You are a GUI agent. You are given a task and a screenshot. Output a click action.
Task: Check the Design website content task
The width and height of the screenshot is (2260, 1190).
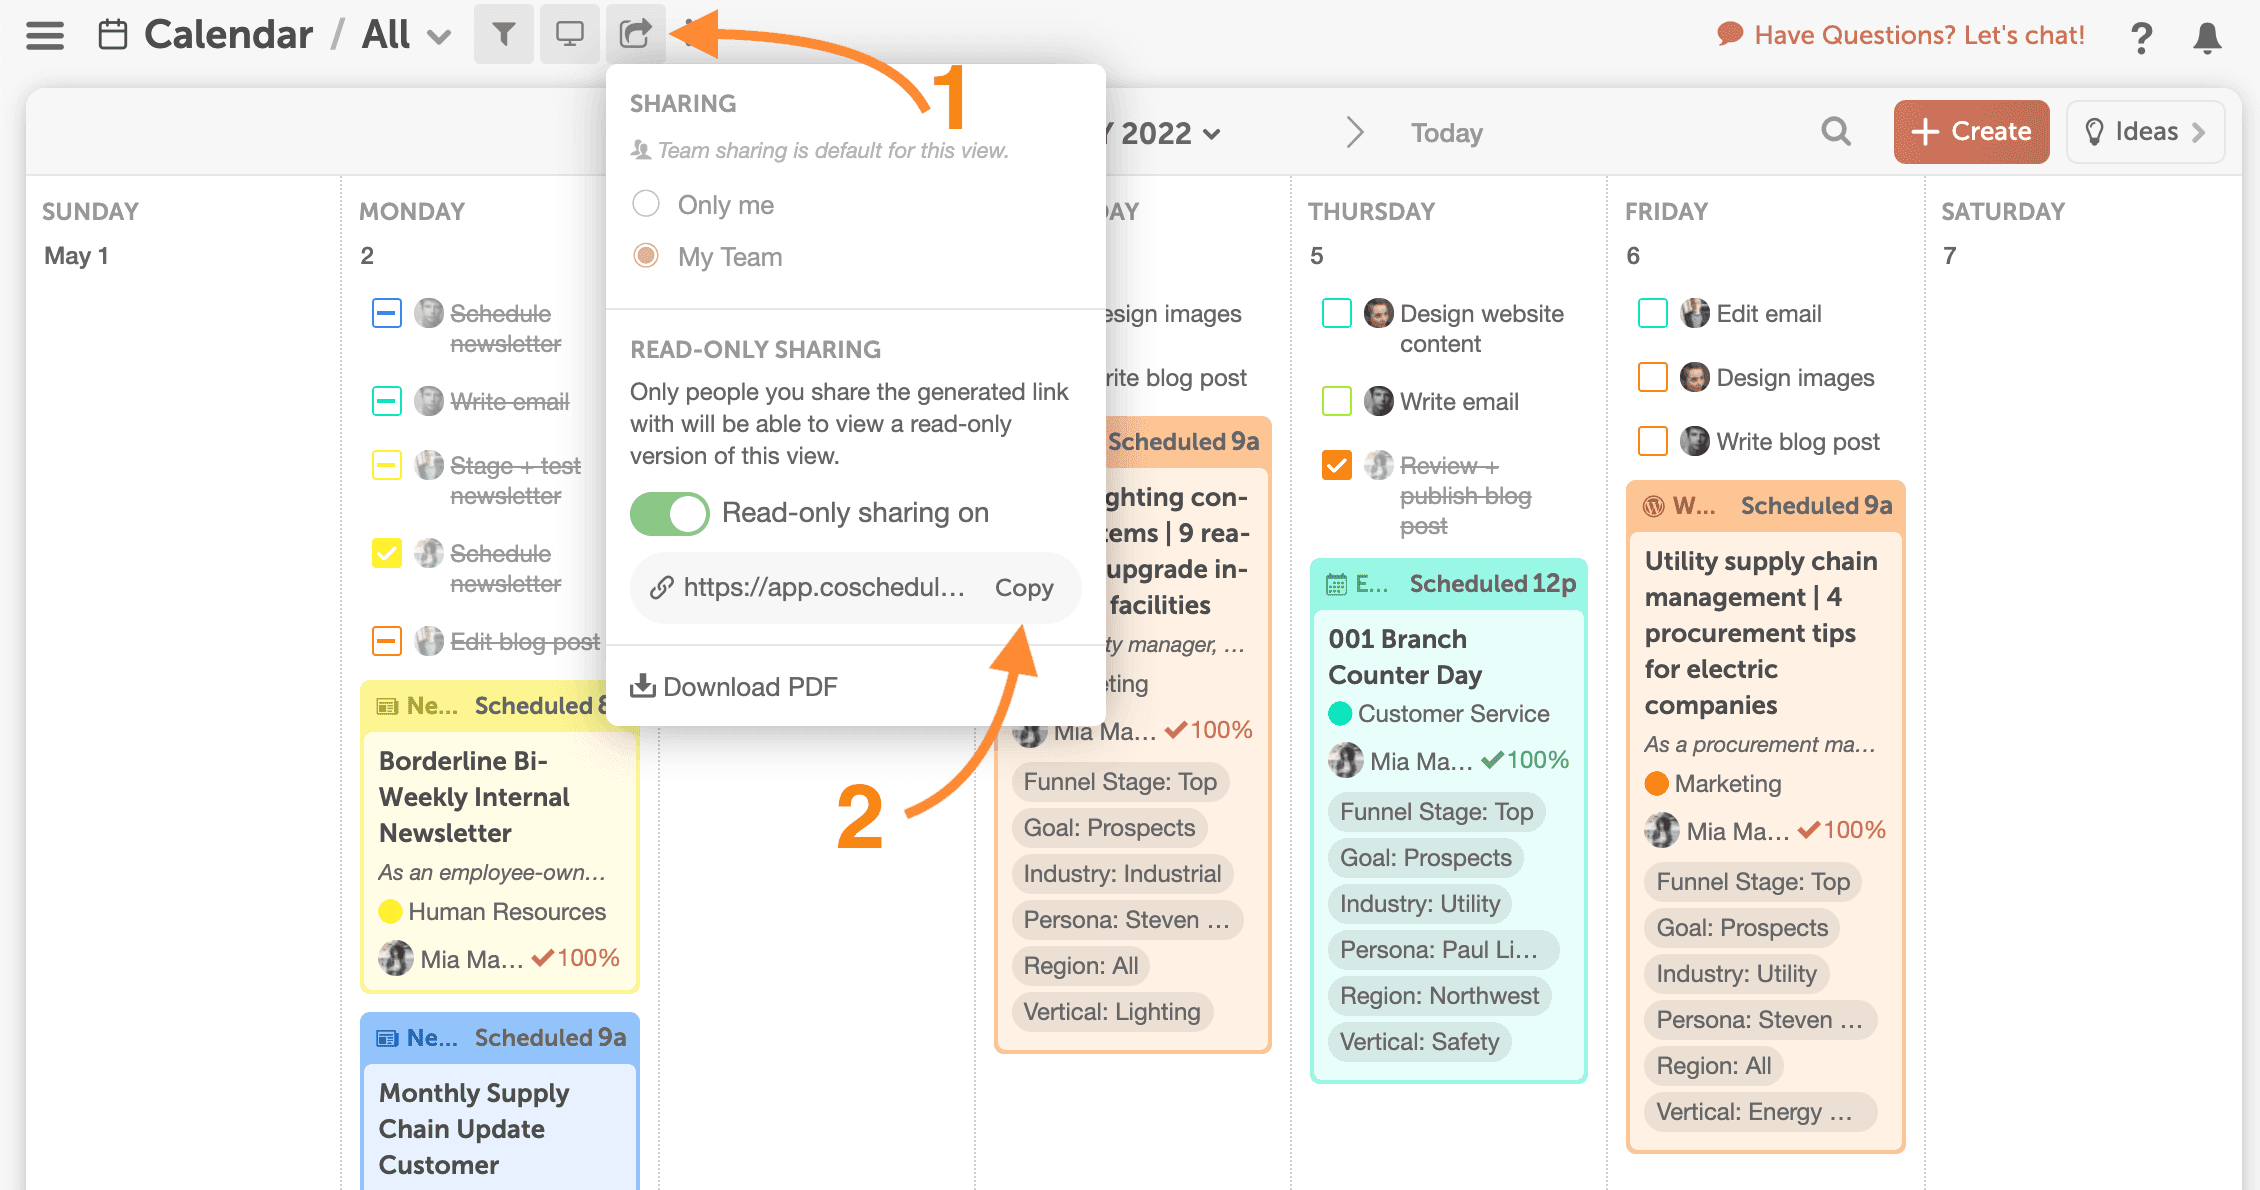pos(1337,313)
